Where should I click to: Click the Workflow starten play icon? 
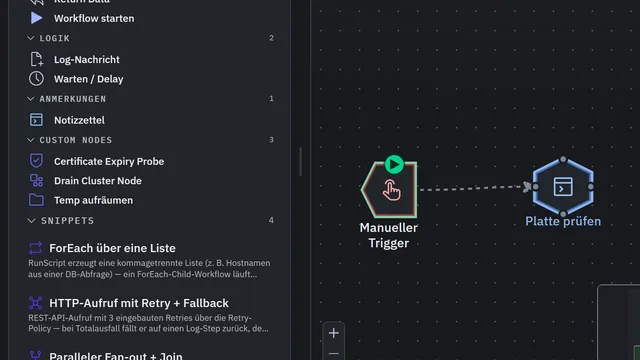tap(36, 18)
